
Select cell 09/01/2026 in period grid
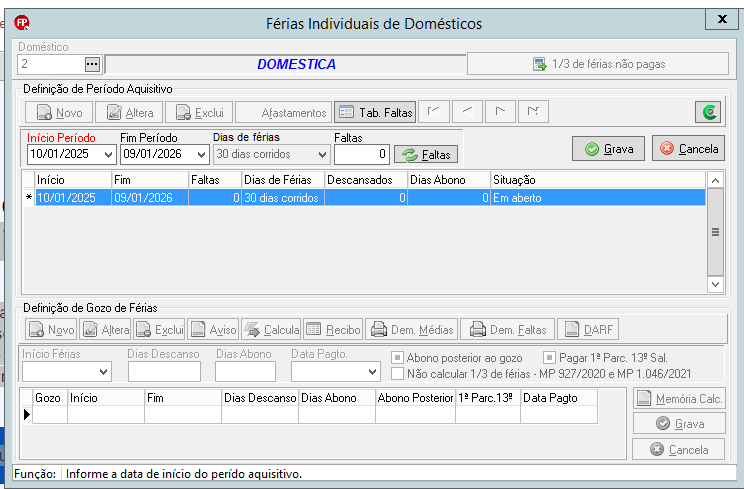(150, 198)
